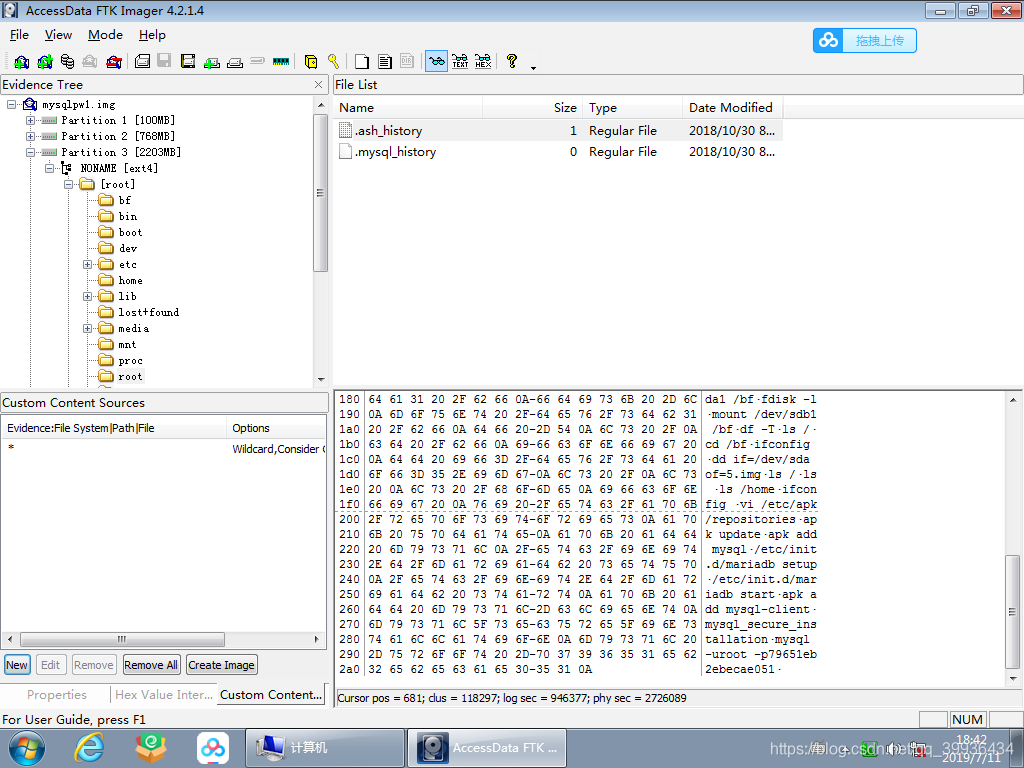
Task: Click the cloud drag-upload button
Action: (865, 40)
